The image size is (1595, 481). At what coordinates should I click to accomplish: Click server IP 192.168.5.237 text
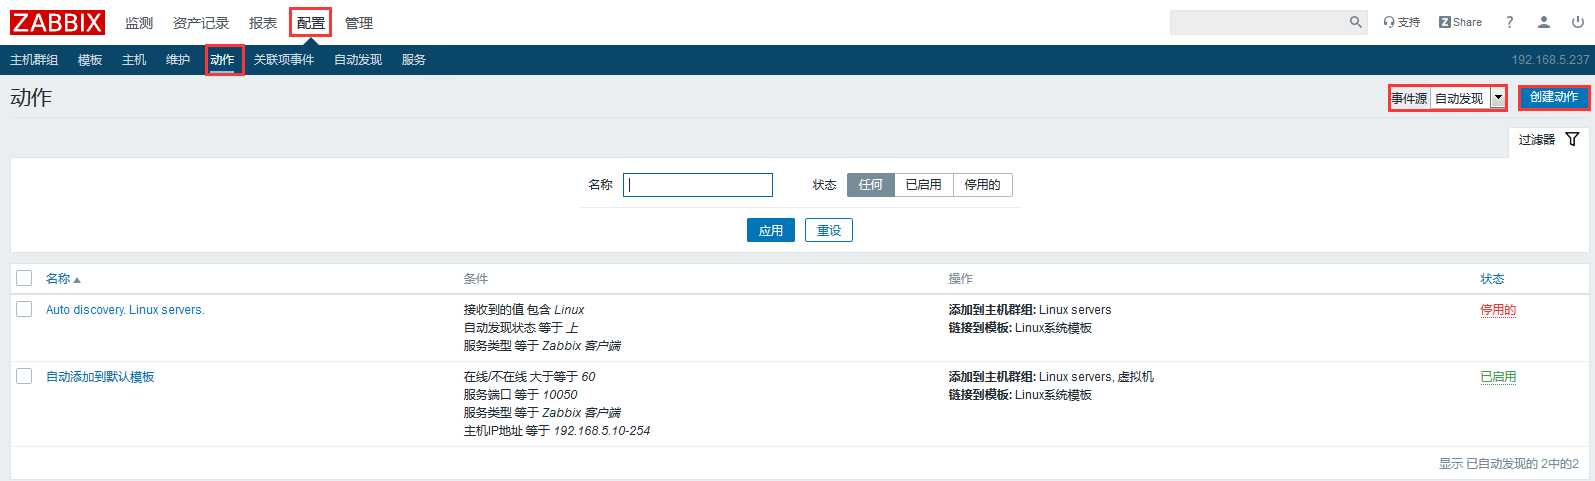[1550, 60]
